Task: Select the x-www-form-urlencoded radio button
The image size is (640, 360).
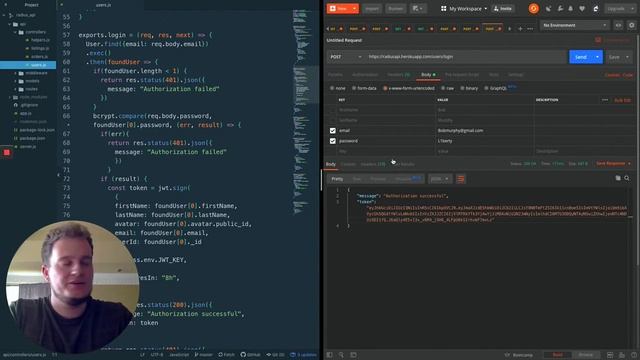Action: tap(385, 88)
